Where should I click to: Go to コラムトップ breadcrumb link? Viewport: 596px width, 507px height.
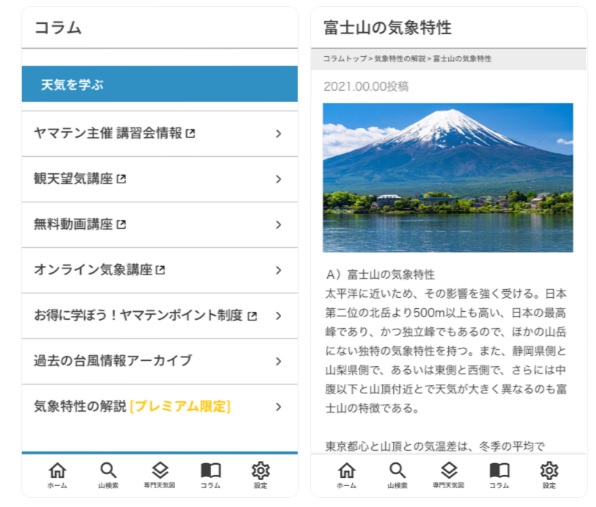(345, 59)
